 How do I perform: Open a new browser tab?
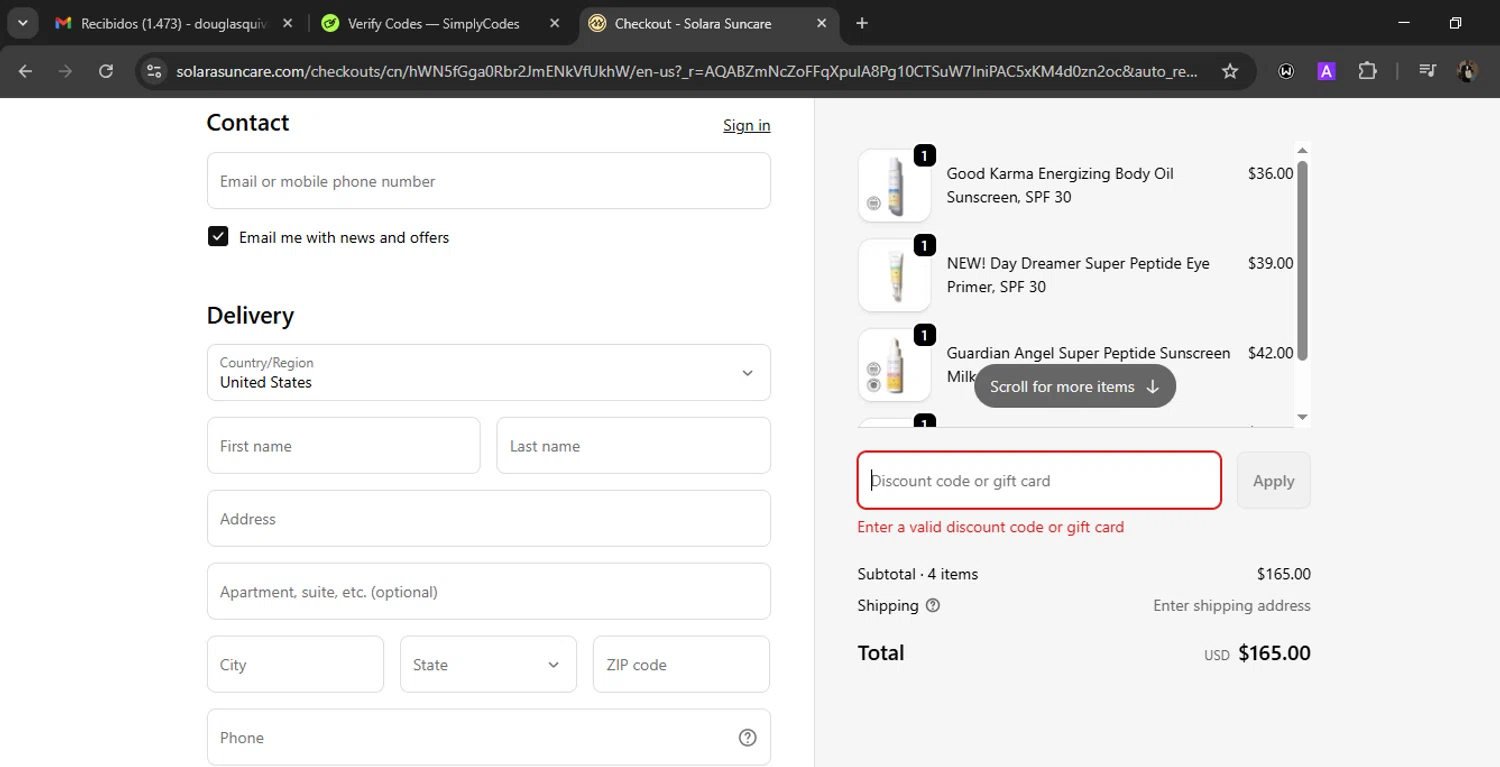coord(862,23)
